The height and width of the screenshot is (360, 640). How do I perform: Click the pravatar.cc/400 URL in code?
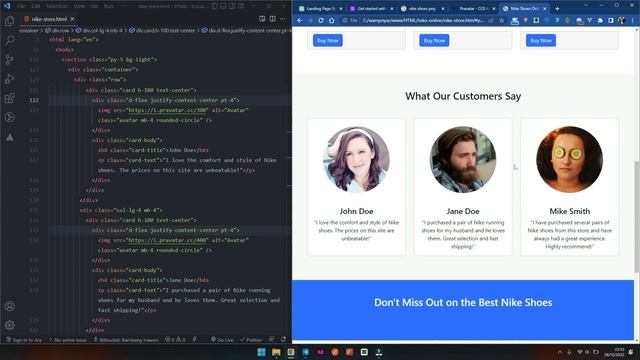168,240
